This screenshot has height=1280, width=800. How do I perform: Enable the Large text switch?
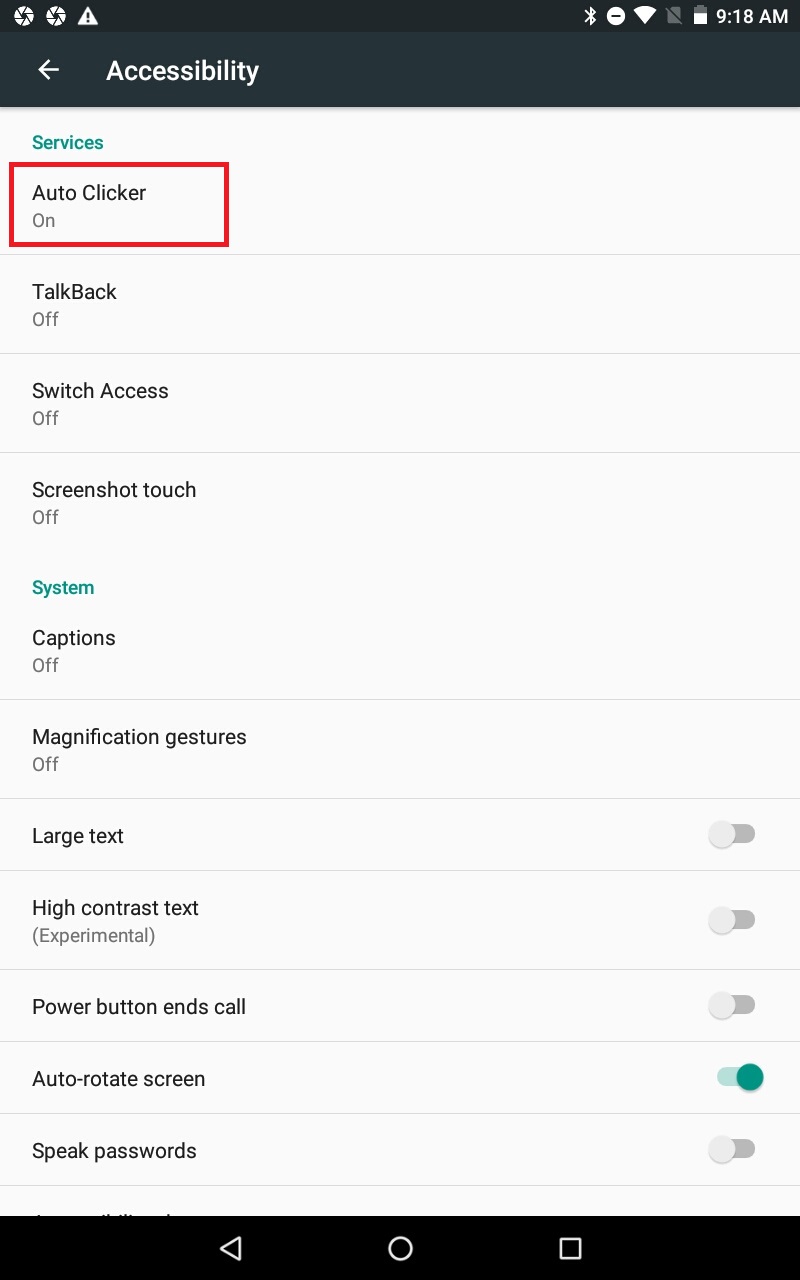732,835
